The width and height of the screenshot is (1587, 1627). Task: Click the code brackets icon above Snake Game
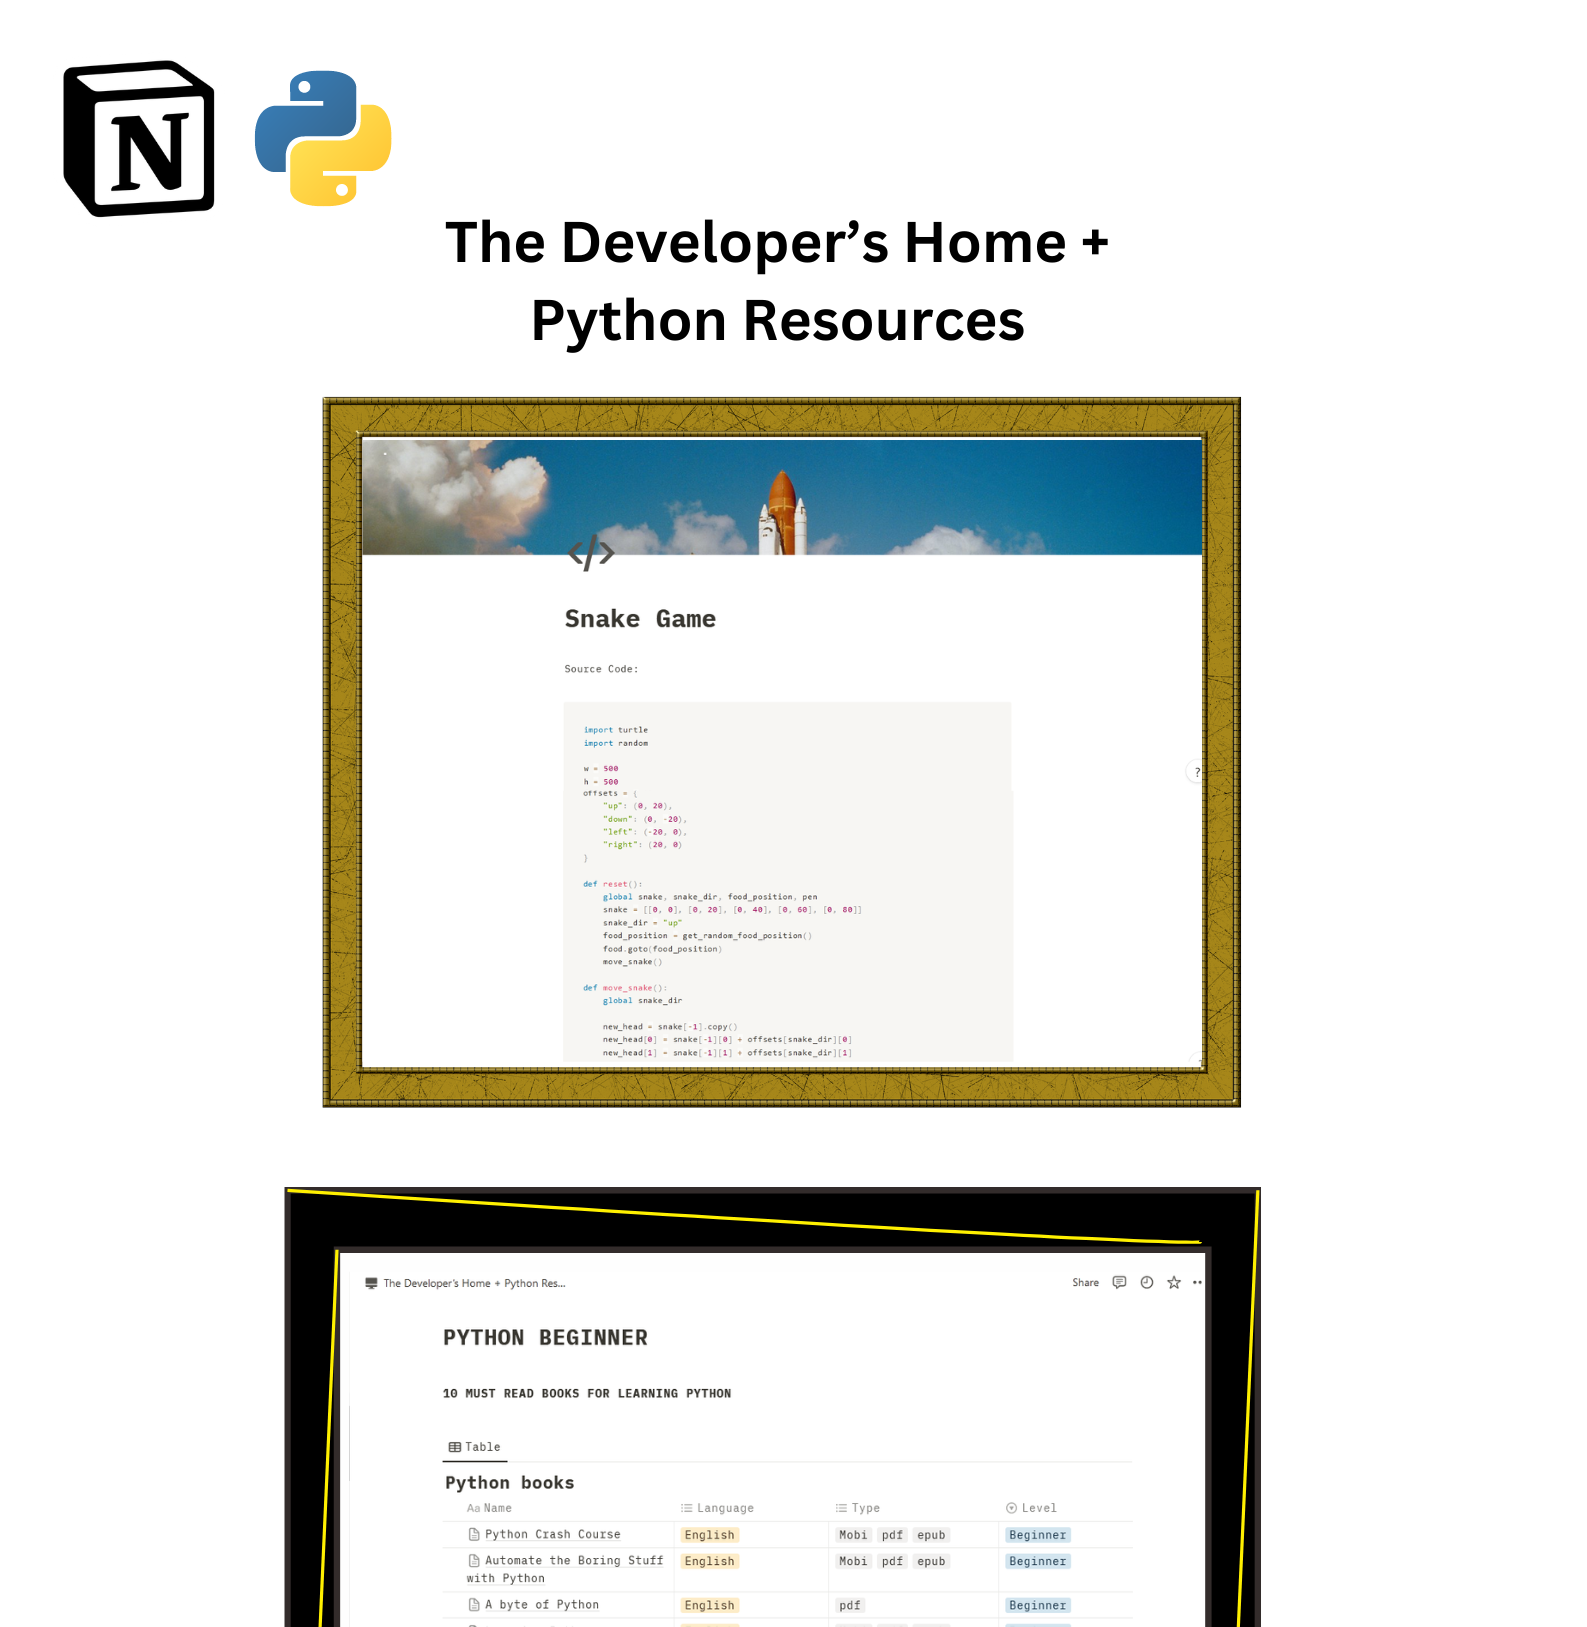pyautogui.click(x=591, y=552)
